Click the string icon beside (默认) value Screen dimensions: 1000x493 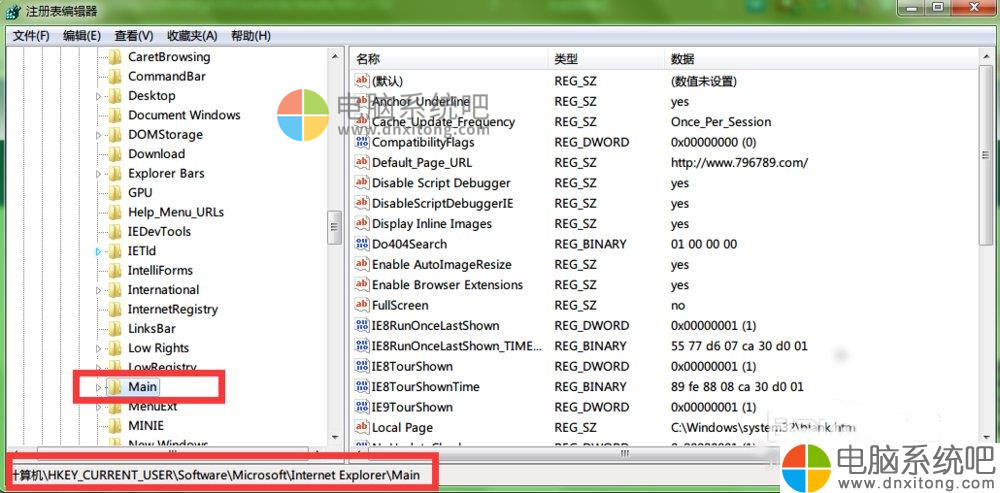[x=362, y=81]
